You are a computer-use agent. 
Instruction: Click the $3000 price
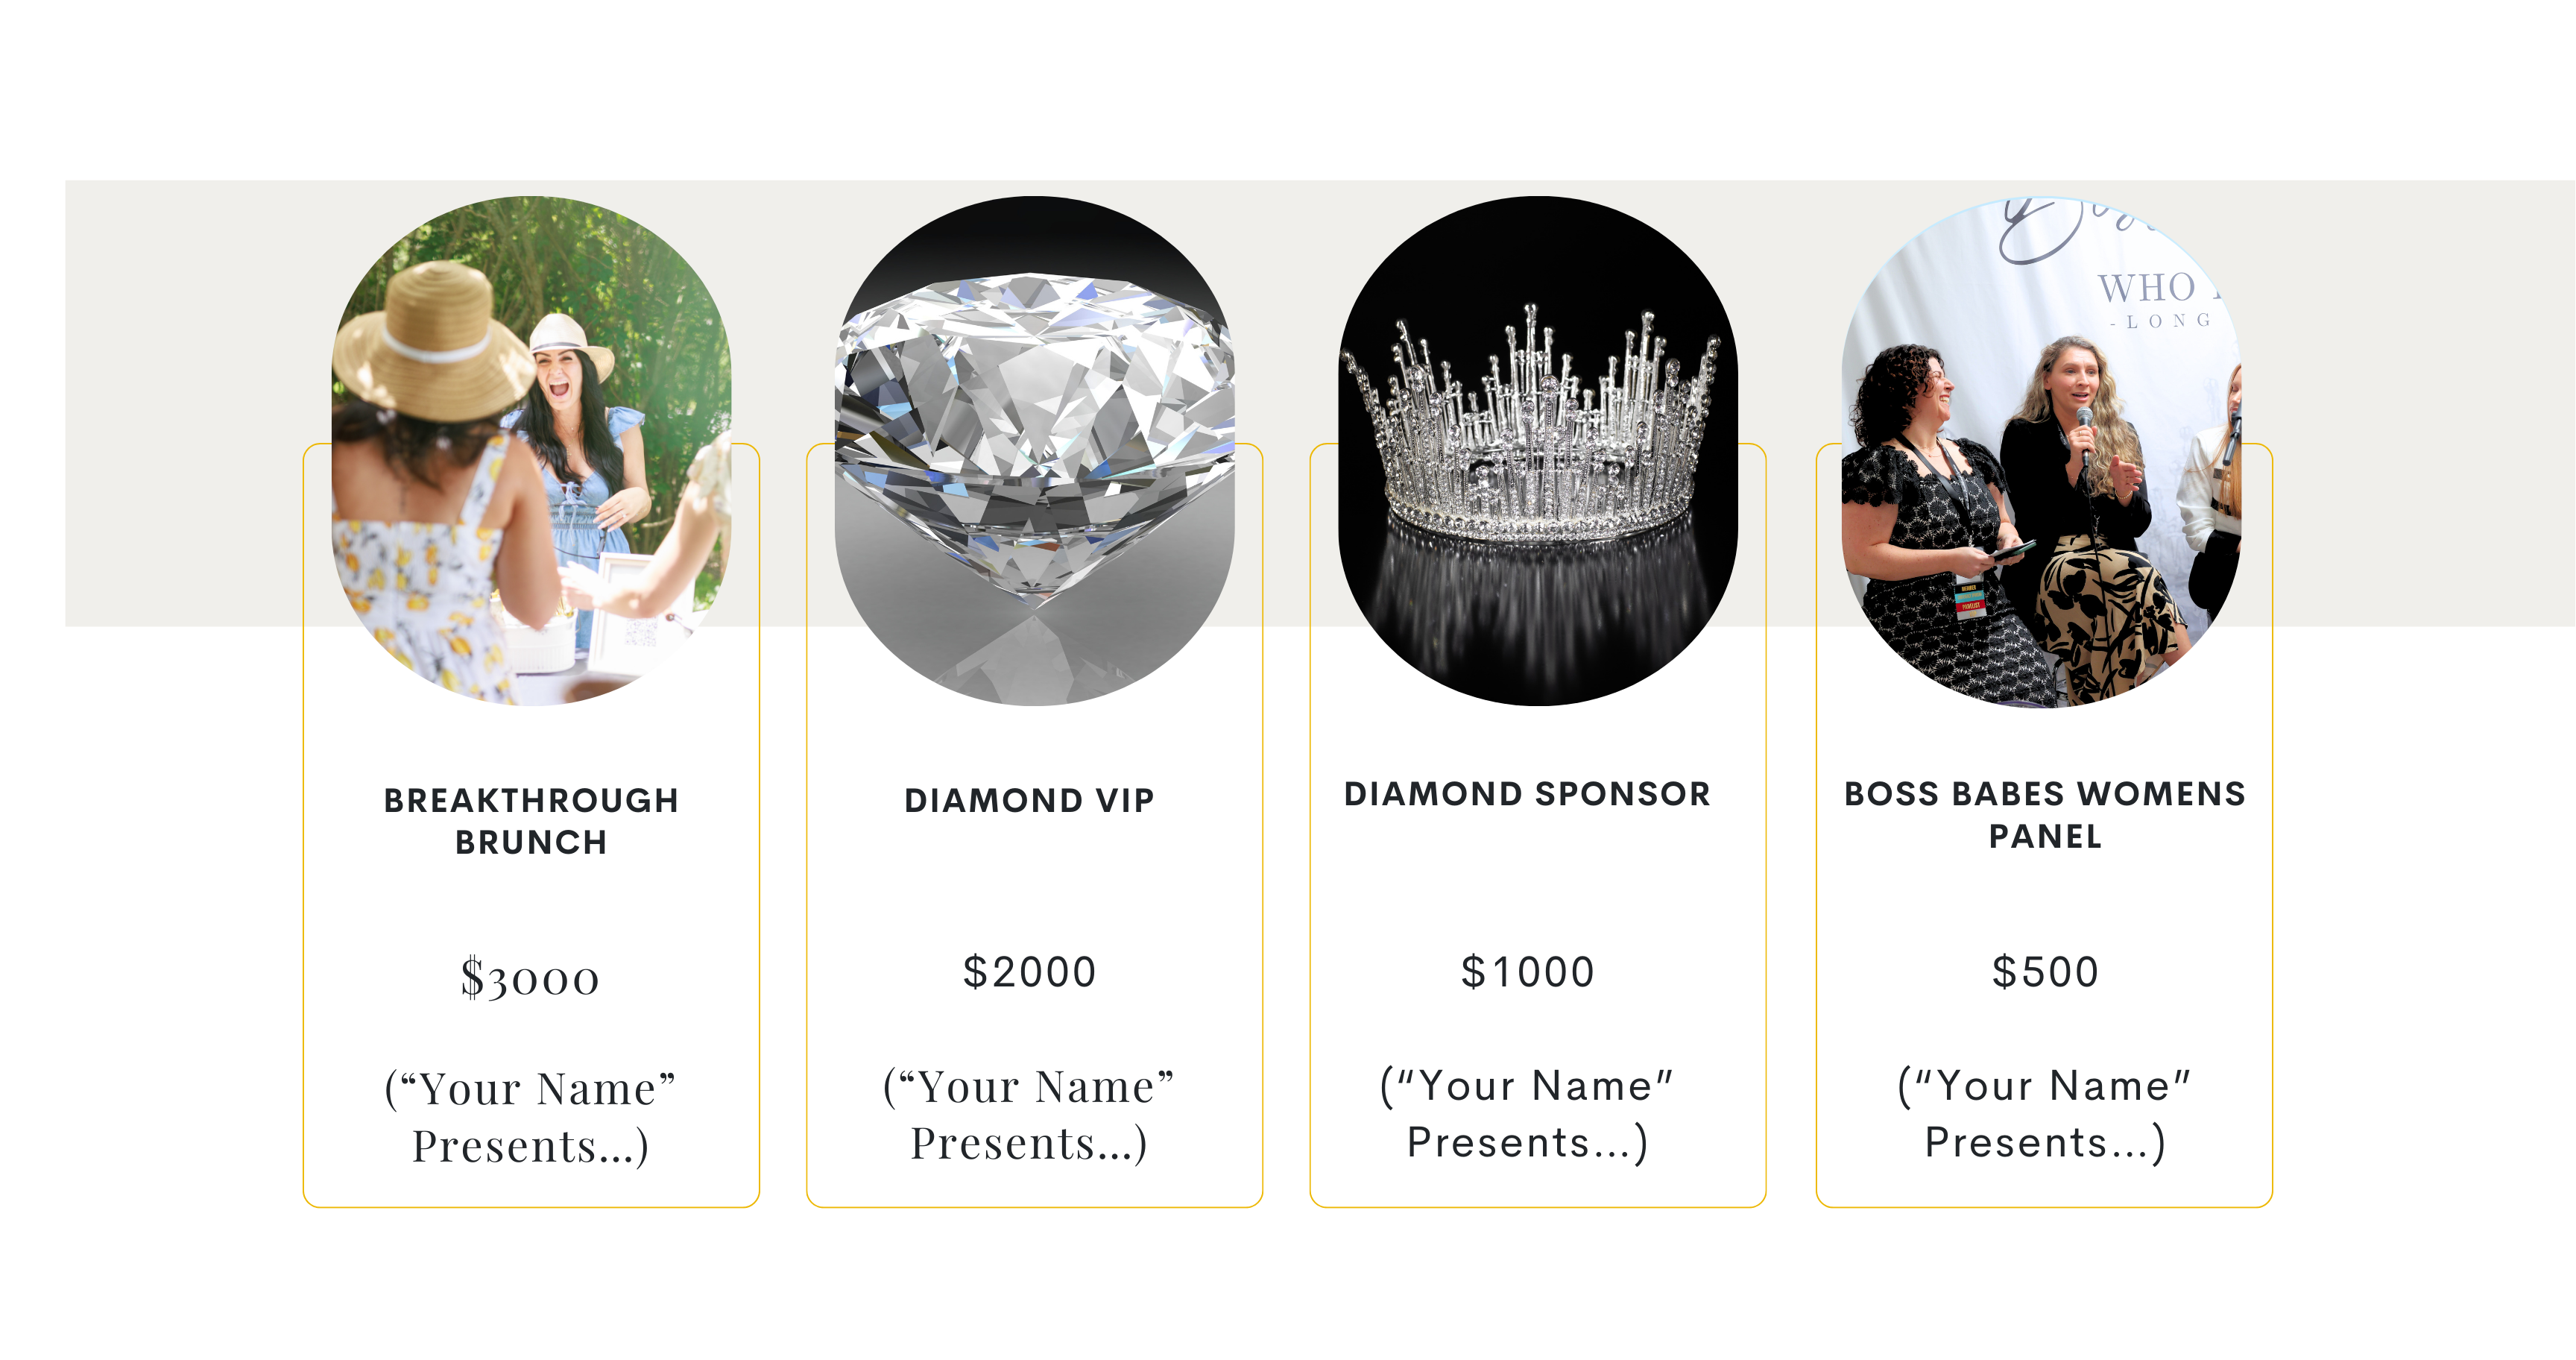530,977
